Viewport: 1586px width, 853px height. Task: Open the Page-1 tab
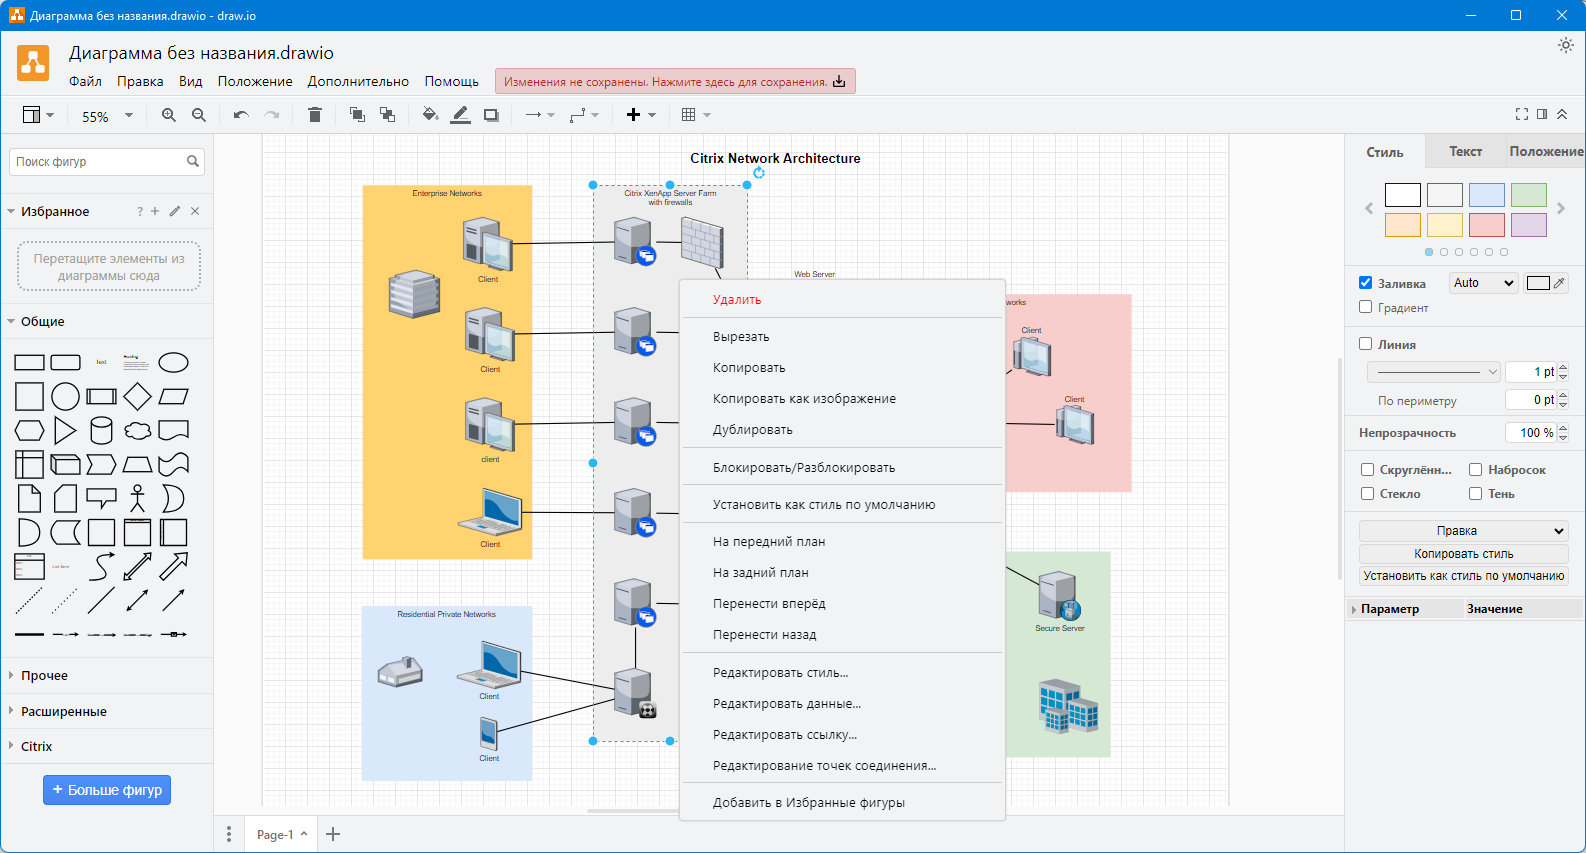point(281,834)
